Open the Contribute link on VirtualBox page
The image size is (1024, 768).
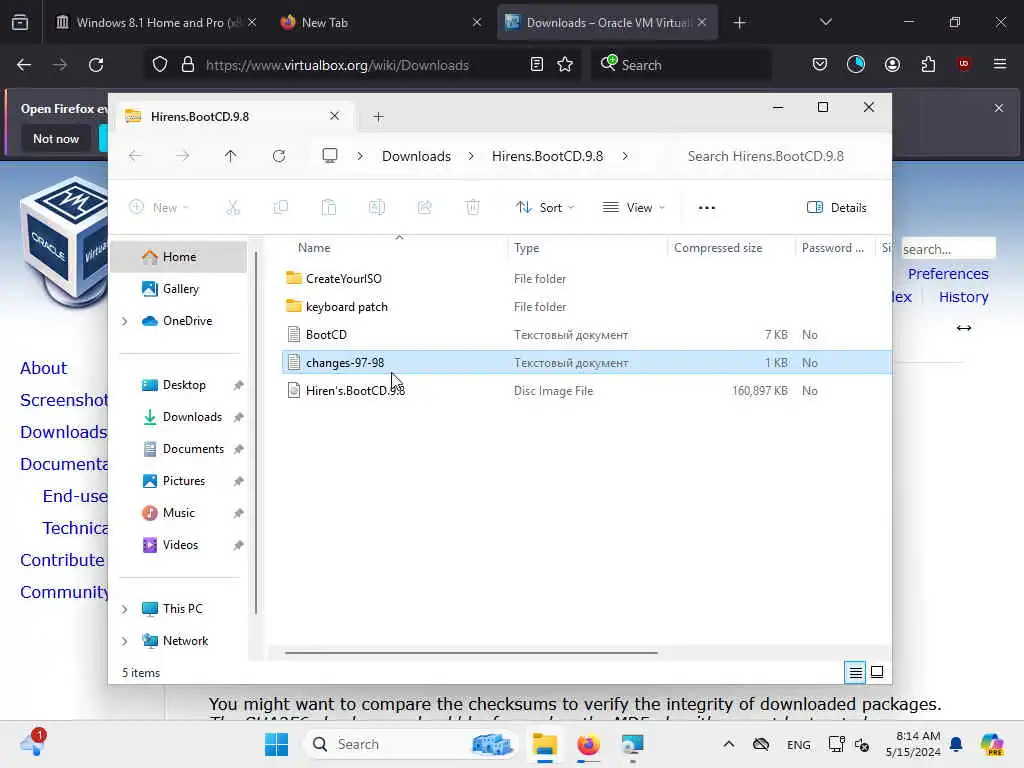pyautogui.click(x=62, y=560)
